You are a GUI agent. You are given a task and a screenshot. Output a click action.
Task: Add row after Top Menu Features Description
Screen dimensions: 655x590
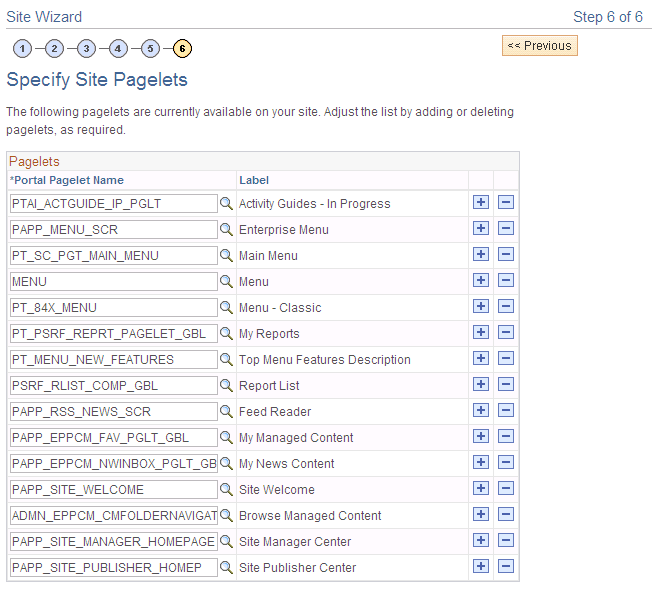[481, 358]
